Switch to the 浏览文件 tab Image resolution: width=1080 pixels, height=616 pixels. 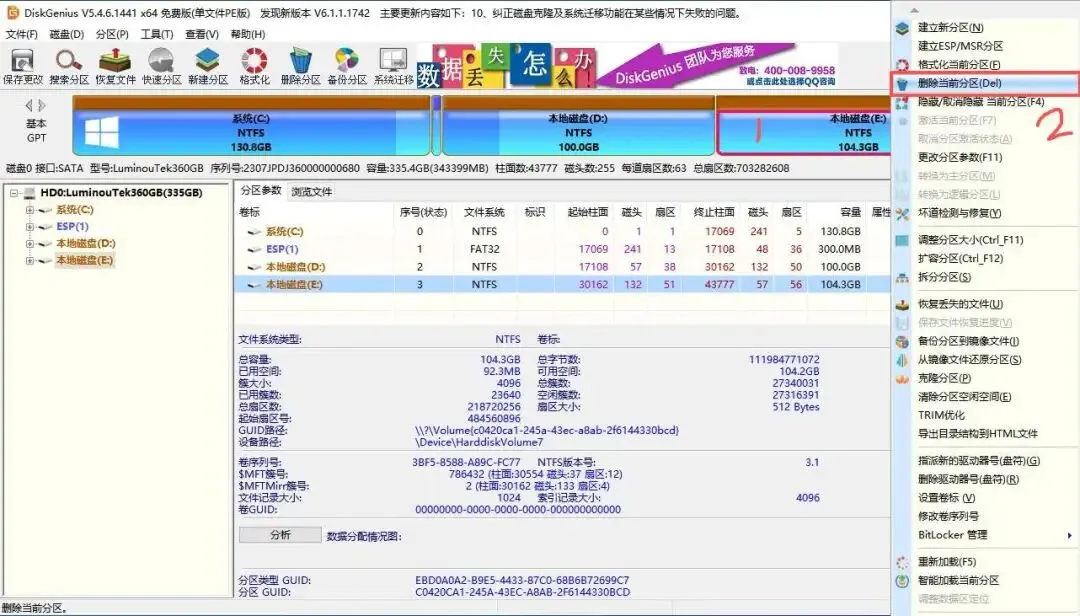(311, 192)
